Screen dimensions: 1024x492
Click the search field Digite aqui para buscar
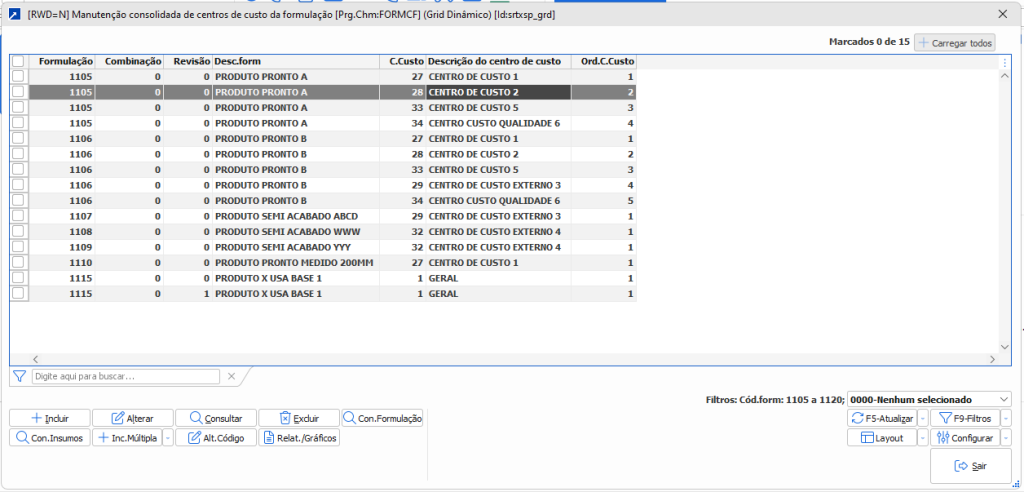(x=126, y=376)
